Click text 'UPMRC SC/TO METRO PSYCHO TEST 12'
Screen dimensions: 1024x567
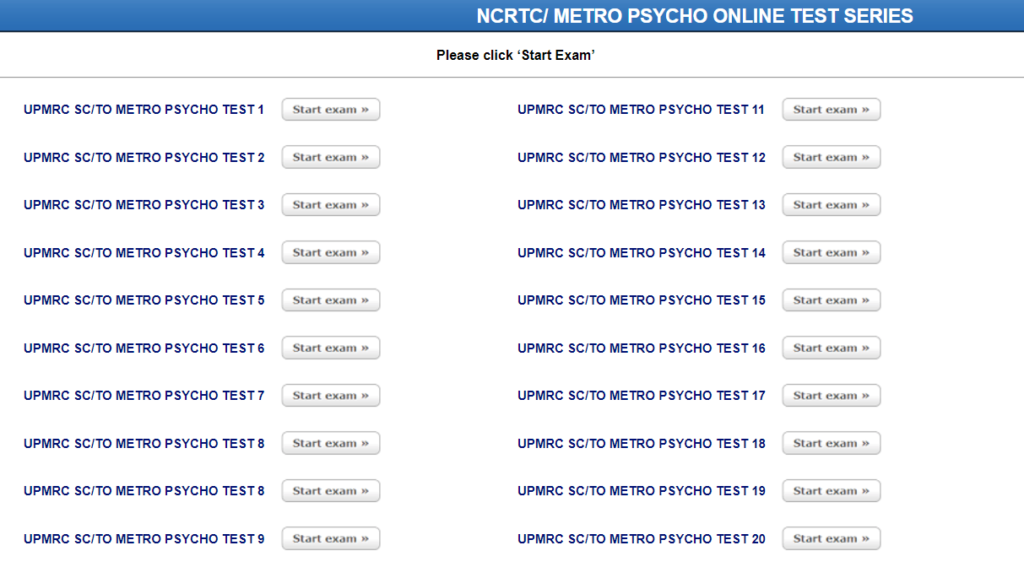point(641,157)
